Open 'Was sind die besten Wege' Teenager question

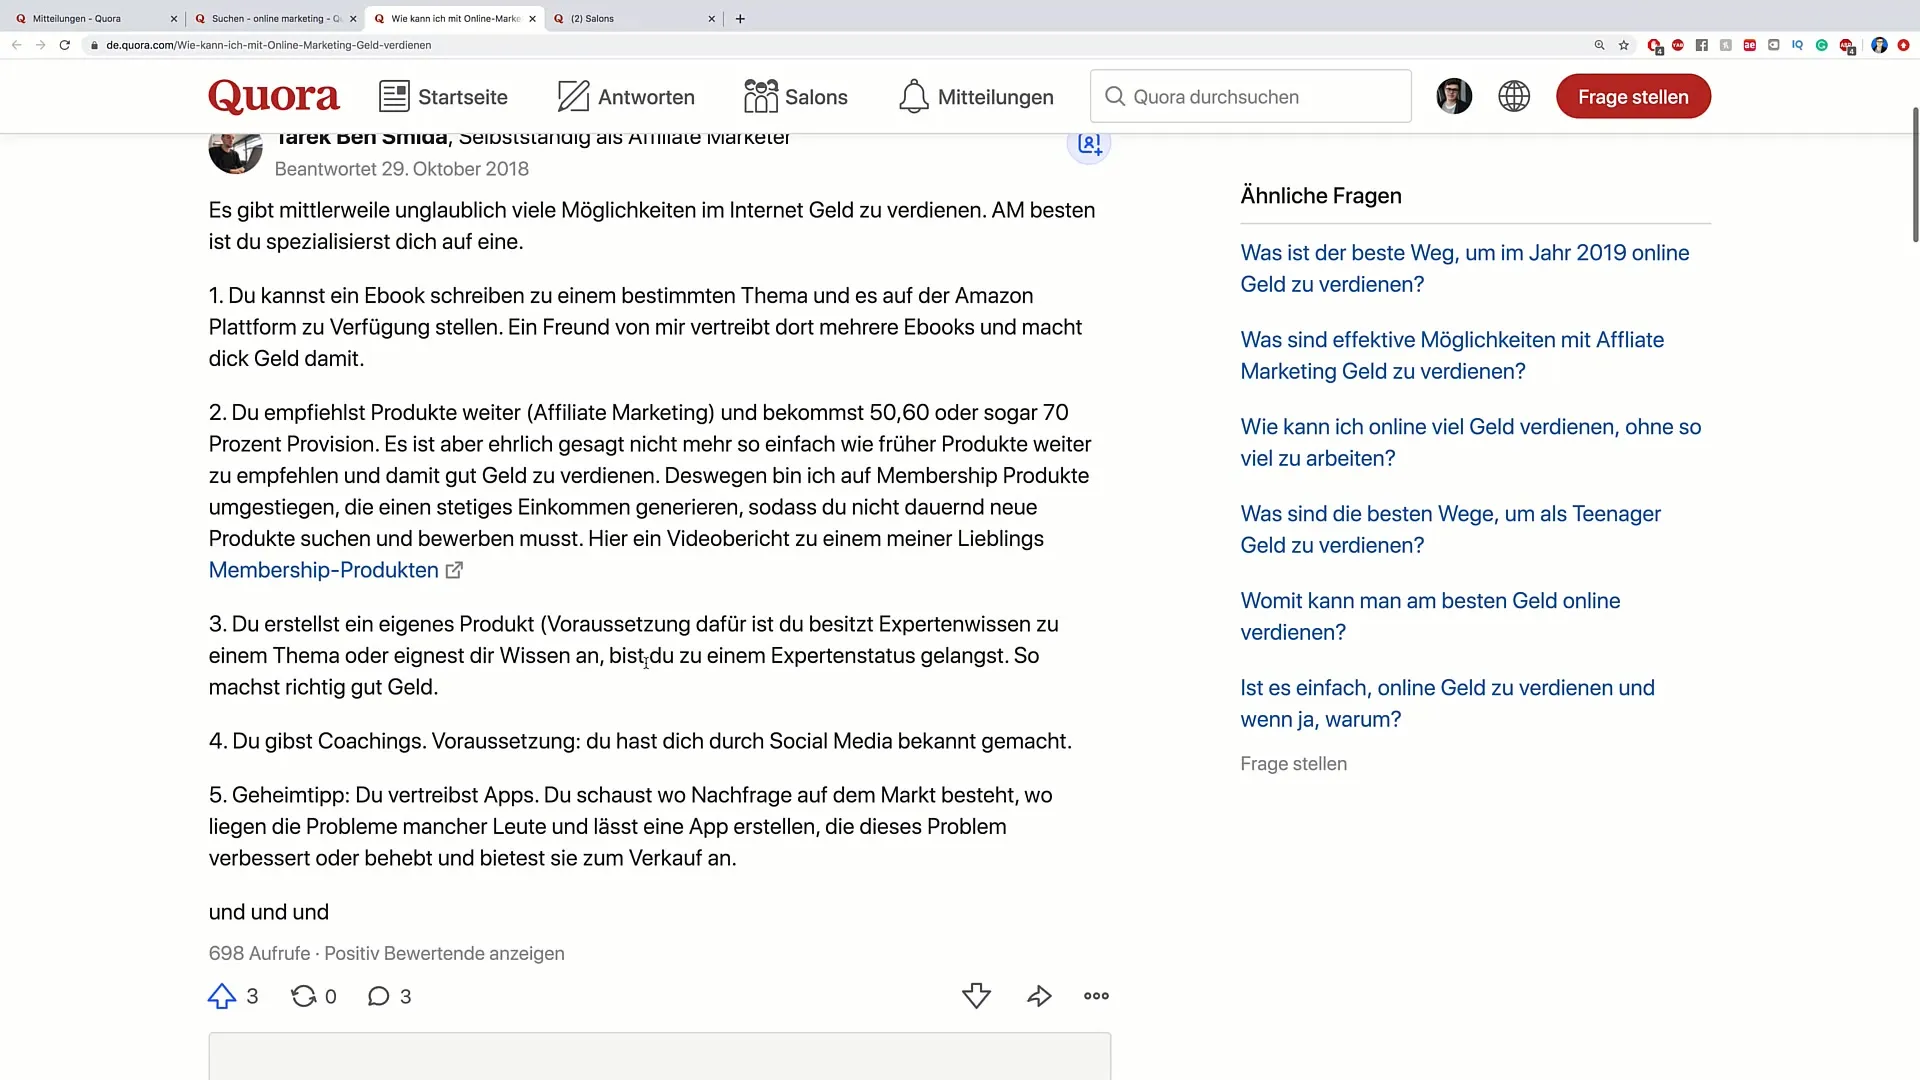(x=1450, y=529)
